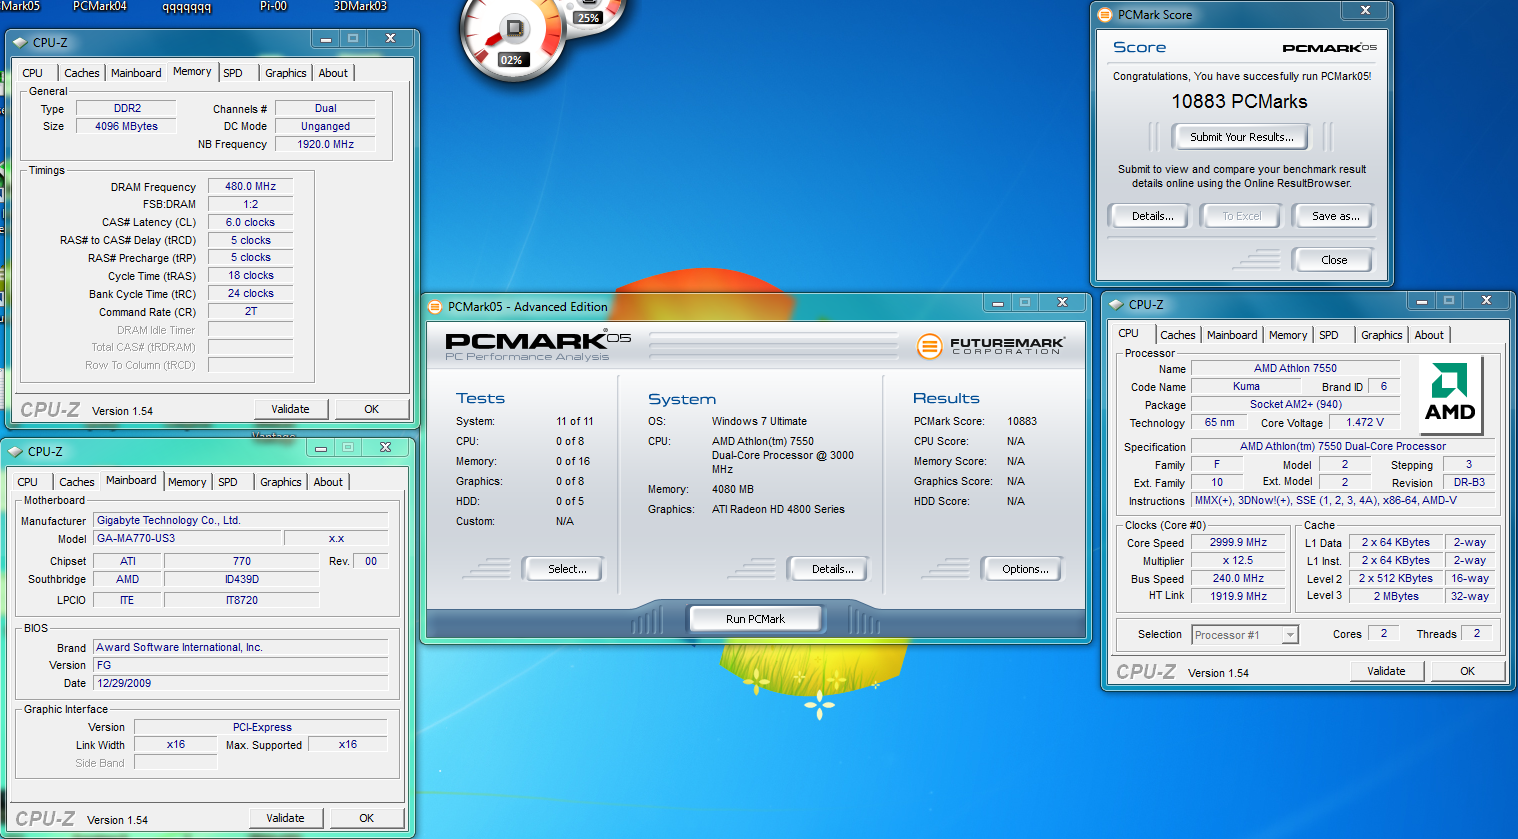This screenshot has height=839, width=1518.
Task: Click OK in Memory CPU-Z window
Action: 371,409
